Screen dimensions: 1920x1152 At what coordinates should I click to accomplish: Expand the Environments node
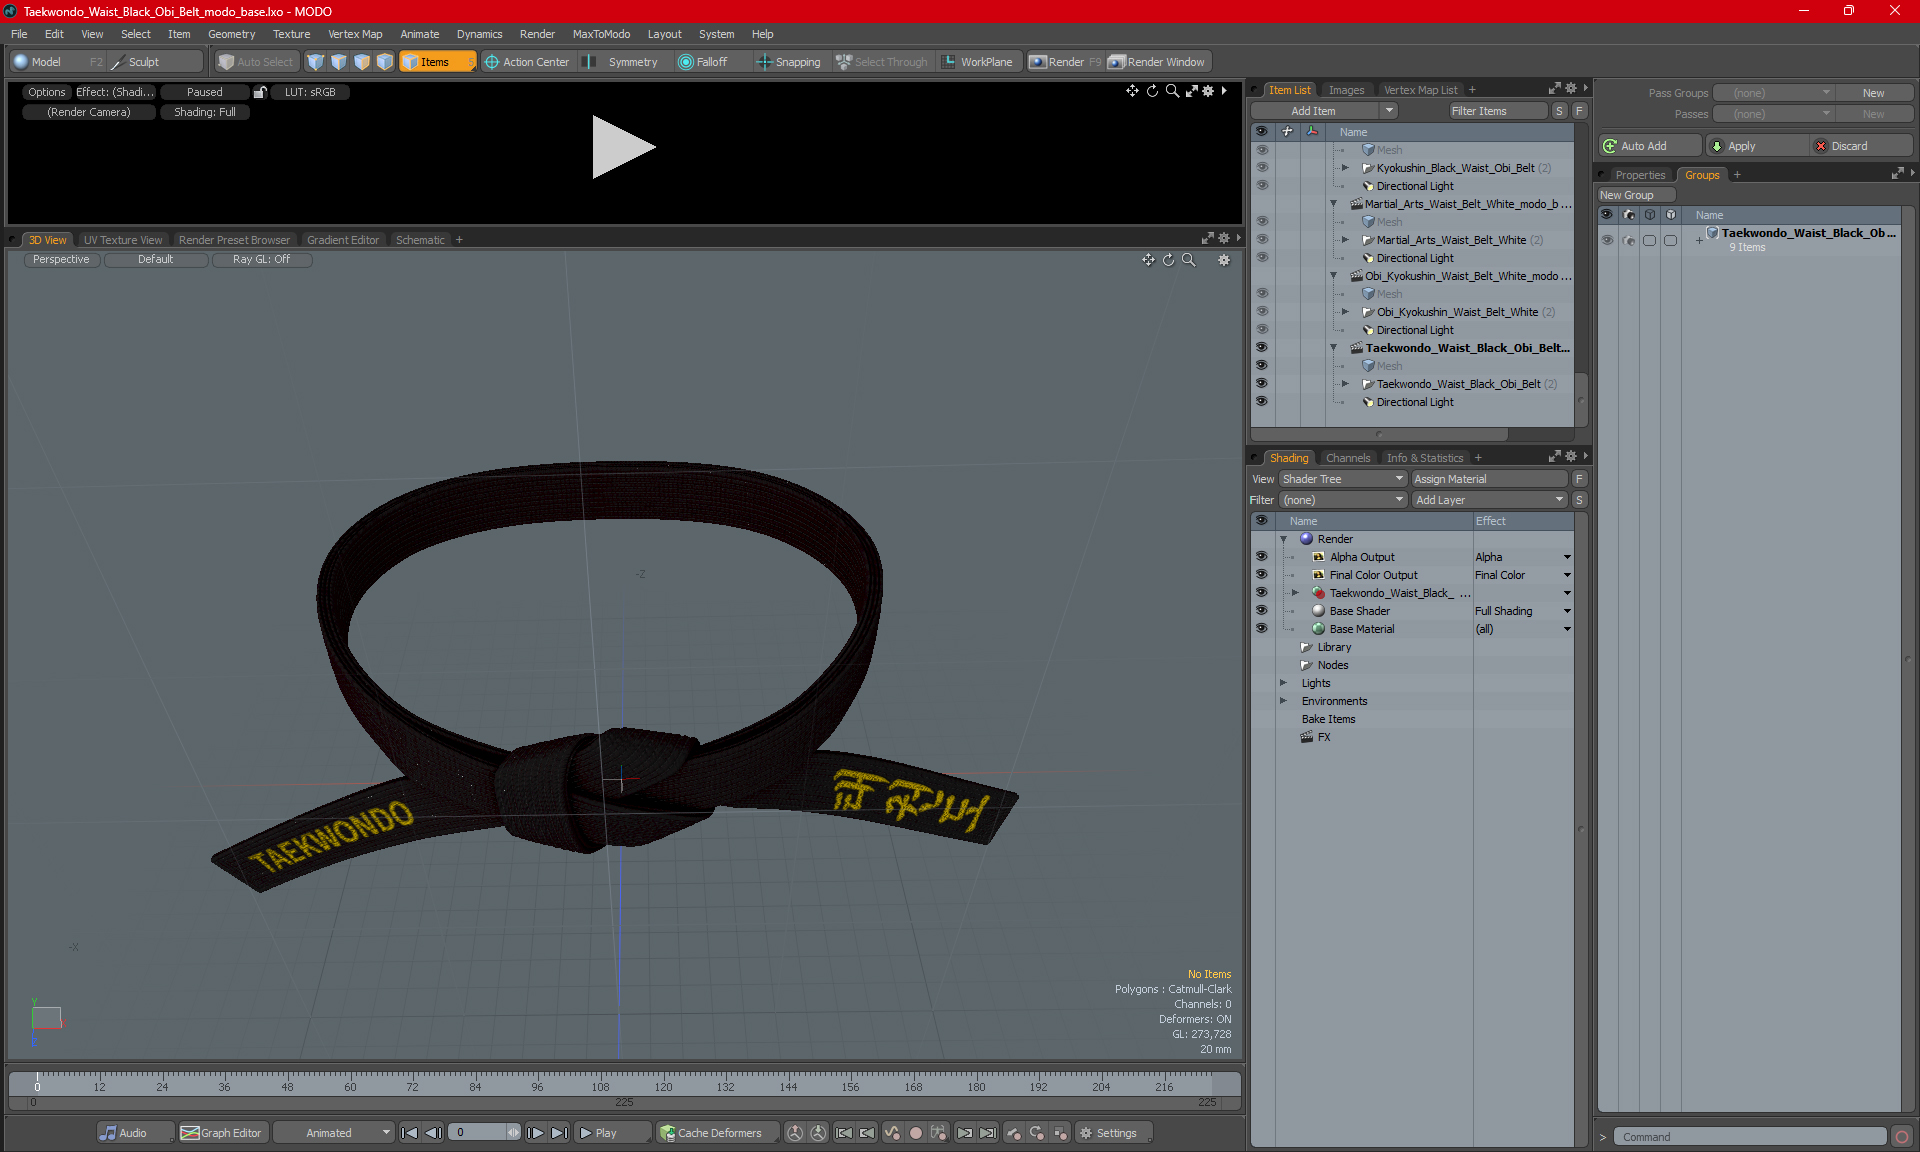coord(1283,701)
